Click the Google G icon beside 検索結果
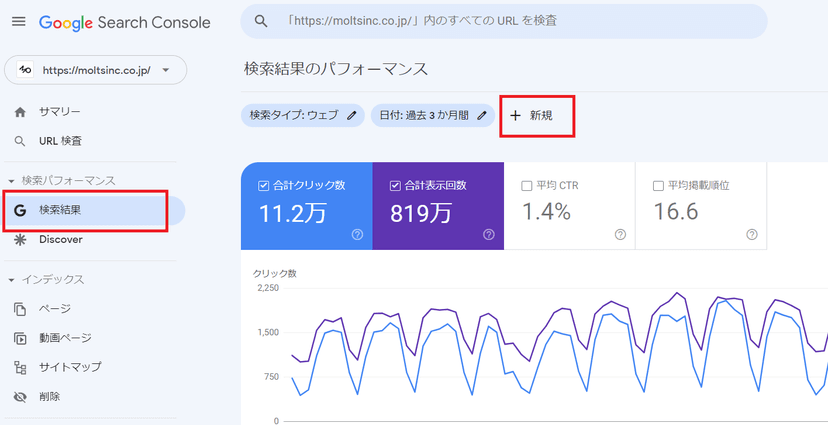Screen dimensions: 828x425 pyautogui.click(x=20, y=210)
